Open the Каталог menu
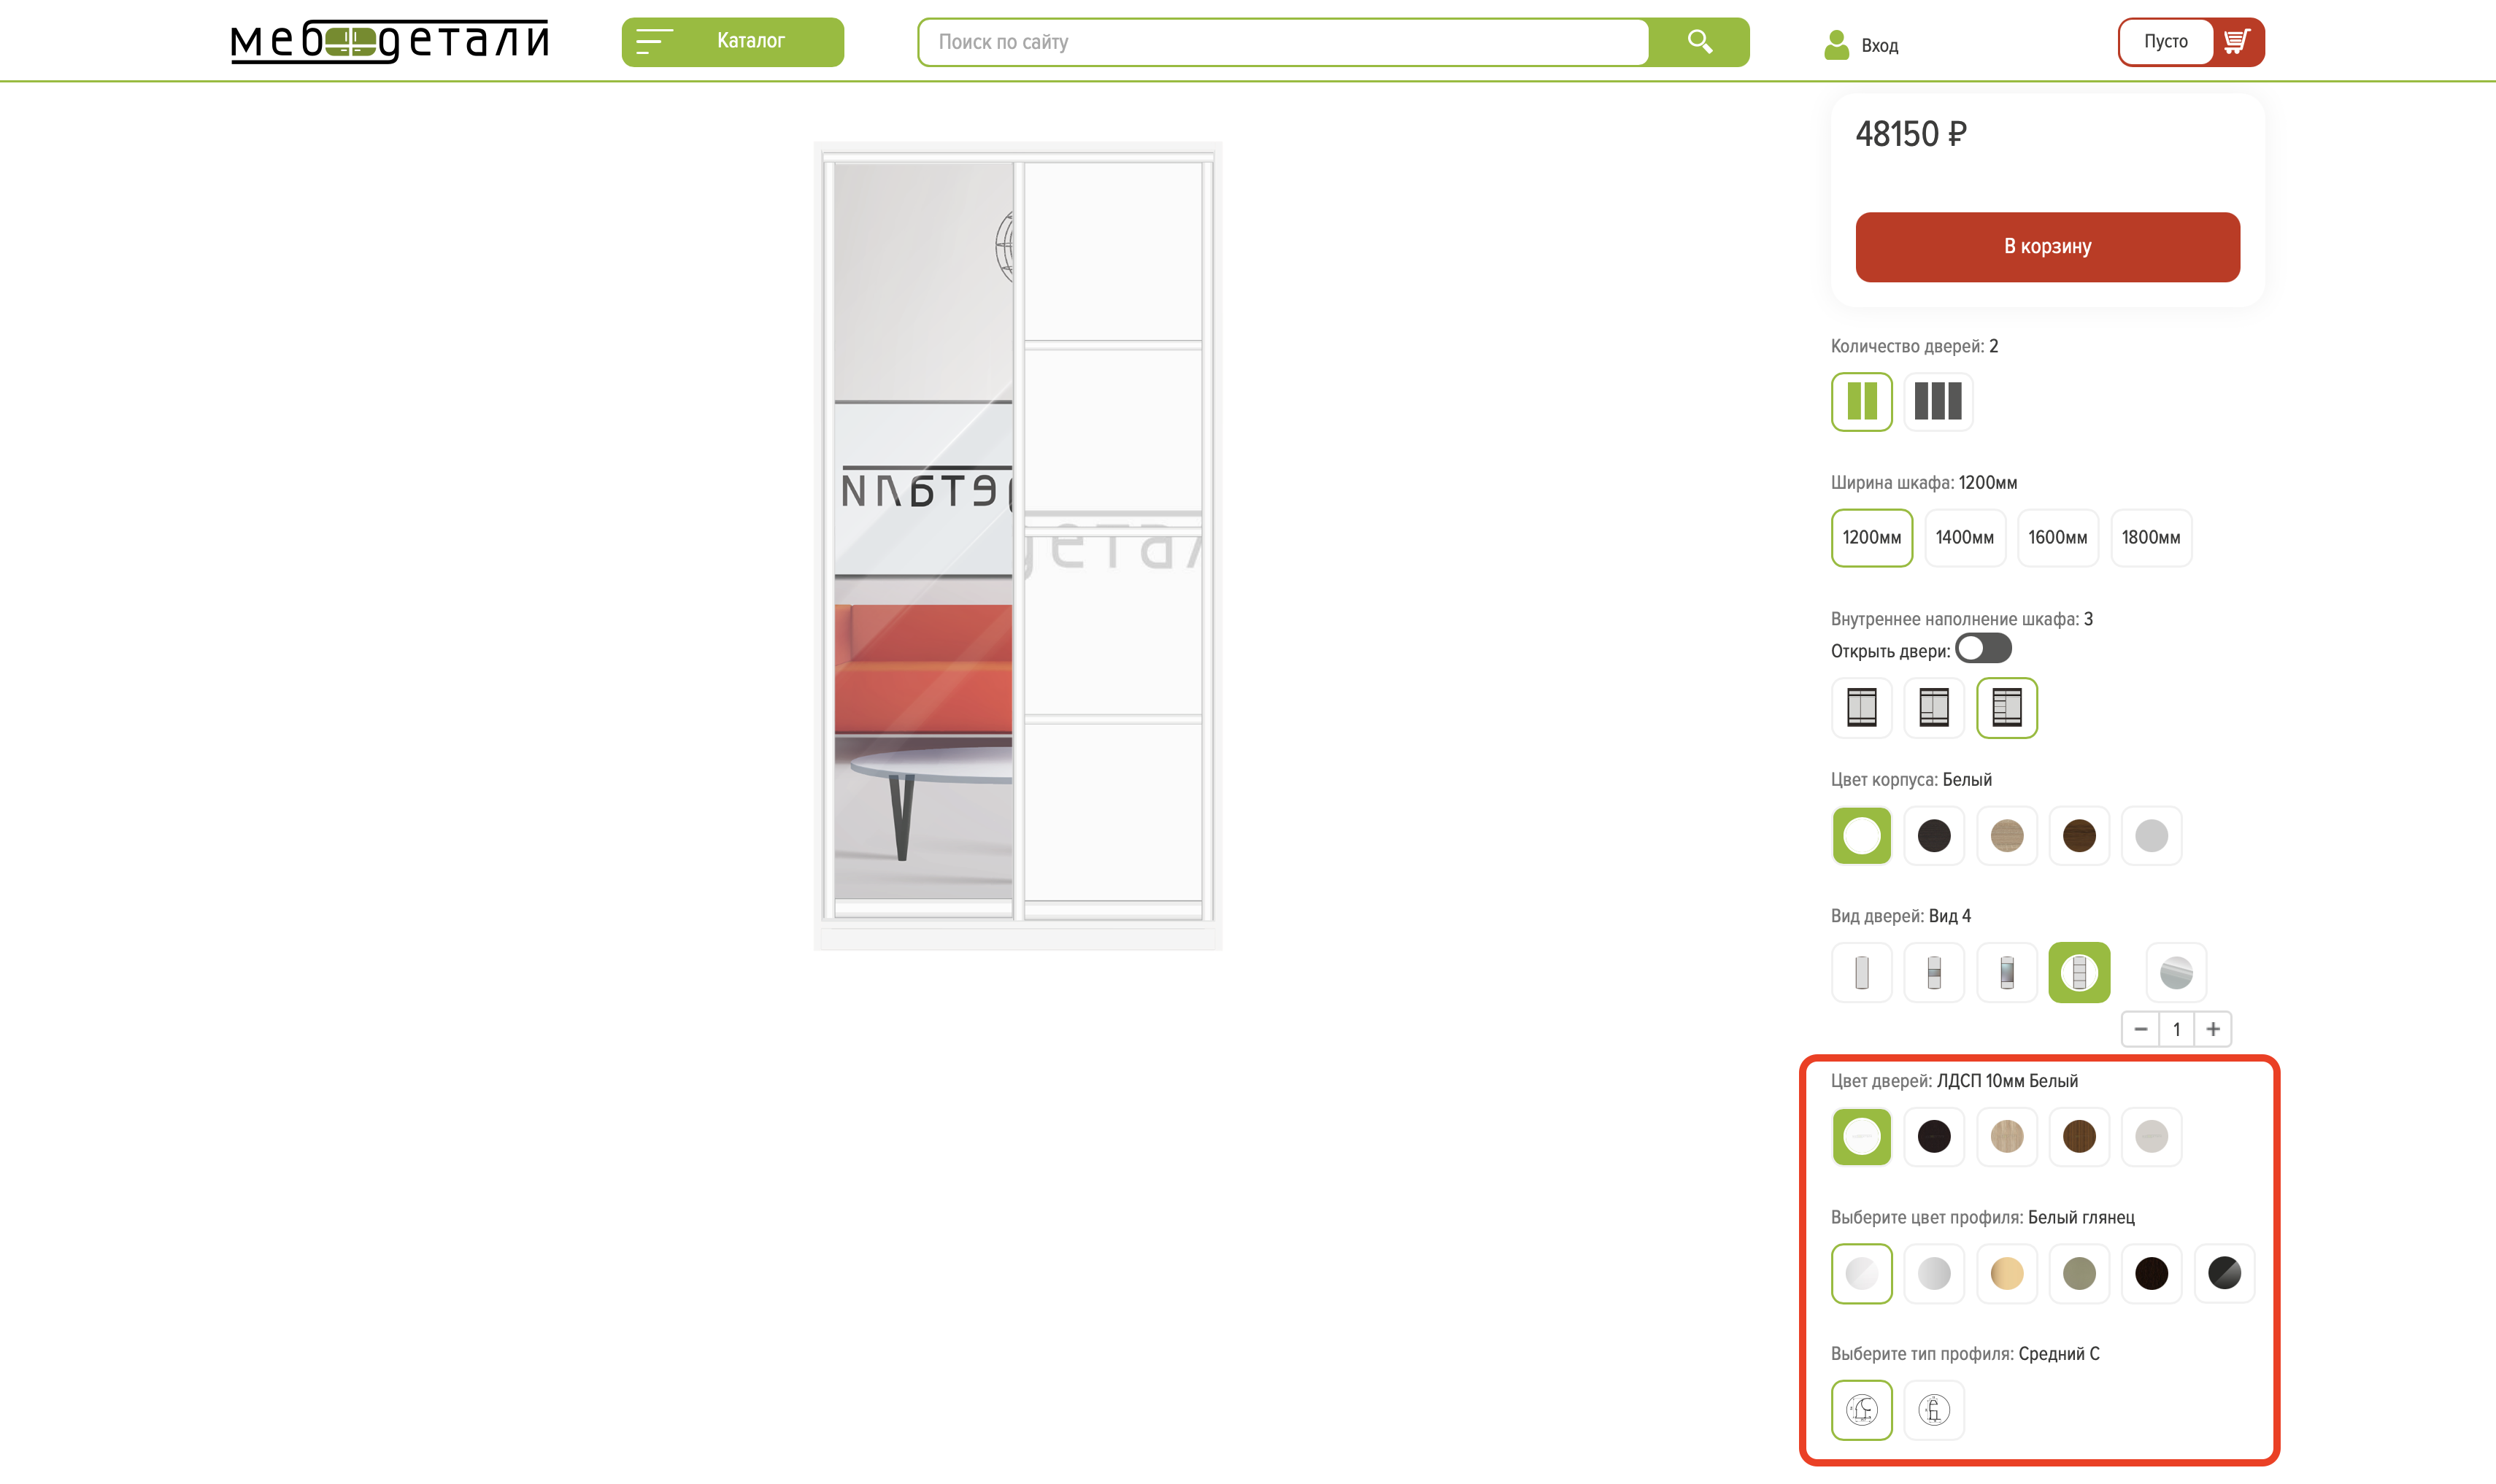Screen dimensions: 2496x1484 point(732,42)
